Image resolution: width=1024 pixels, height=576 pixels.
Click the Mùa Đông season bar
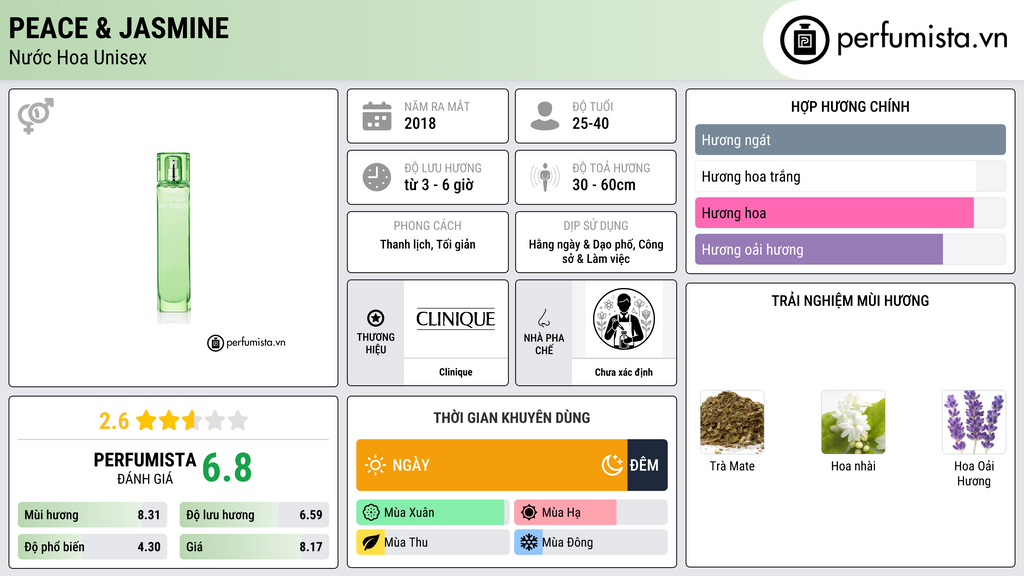pos(590,543)
